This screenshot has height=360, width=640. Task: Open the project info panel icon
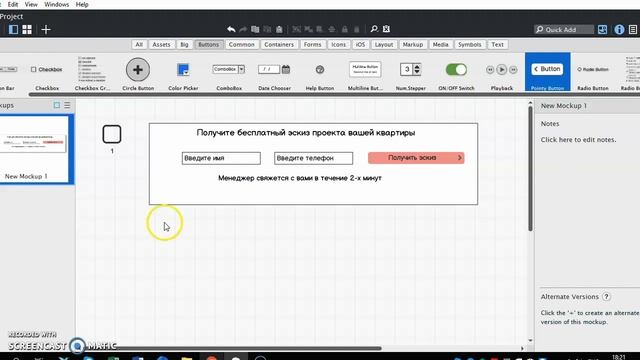click(633, 29)
